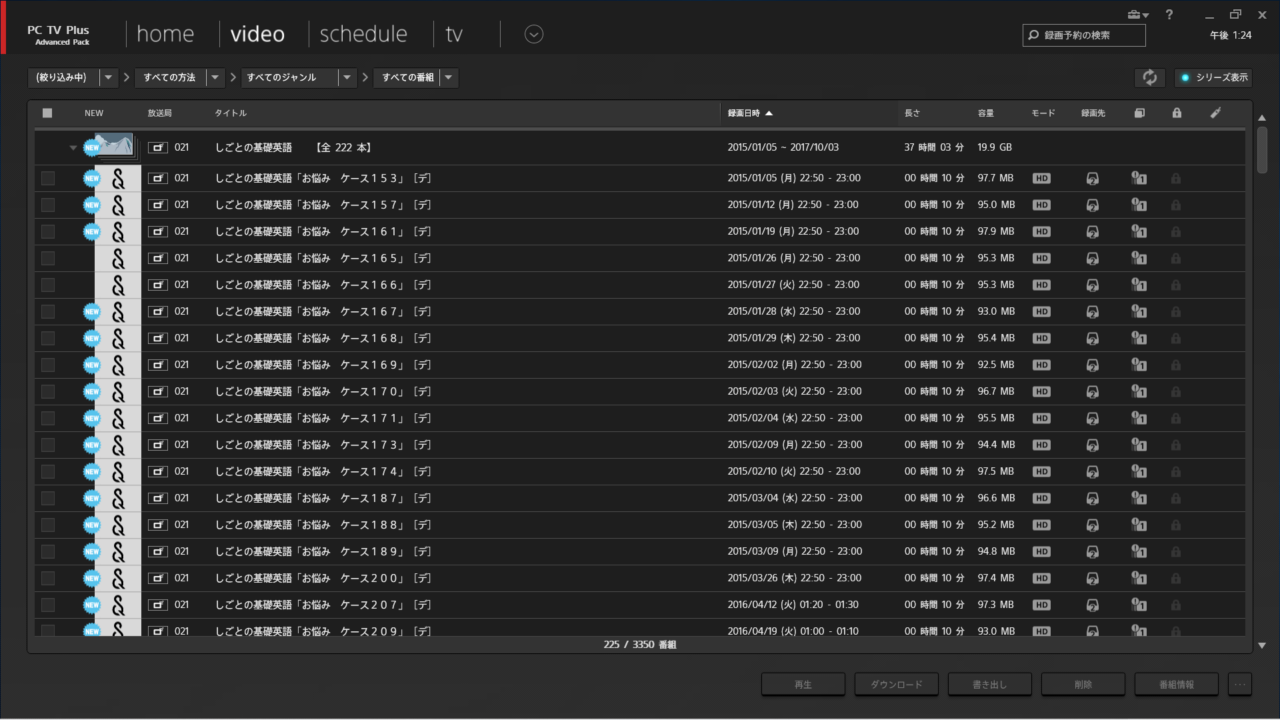Open the すべてのジャンル genre dropdown
Image resolution: width=1280 pixels, height=720 pixels.
[x=347, y=78]
